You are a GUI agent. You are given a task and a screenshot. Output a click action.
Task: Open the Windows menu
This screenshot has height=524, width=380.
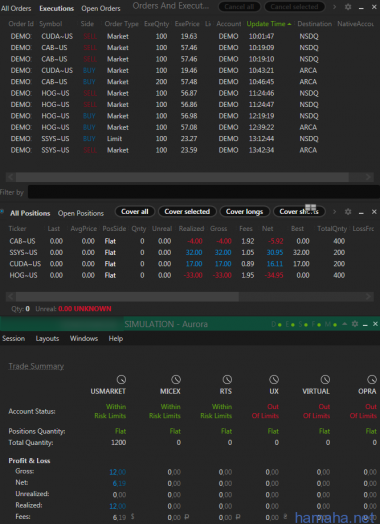click(84, 339)
